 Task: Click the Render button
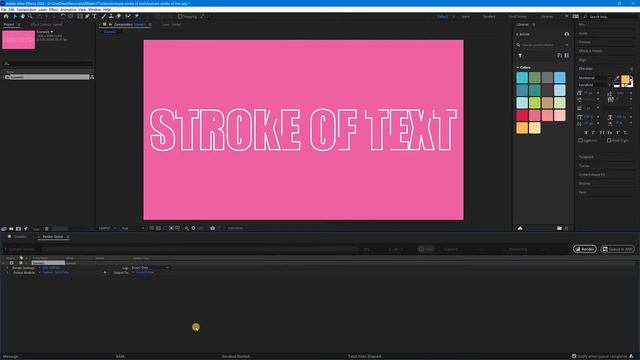point(584,249)
